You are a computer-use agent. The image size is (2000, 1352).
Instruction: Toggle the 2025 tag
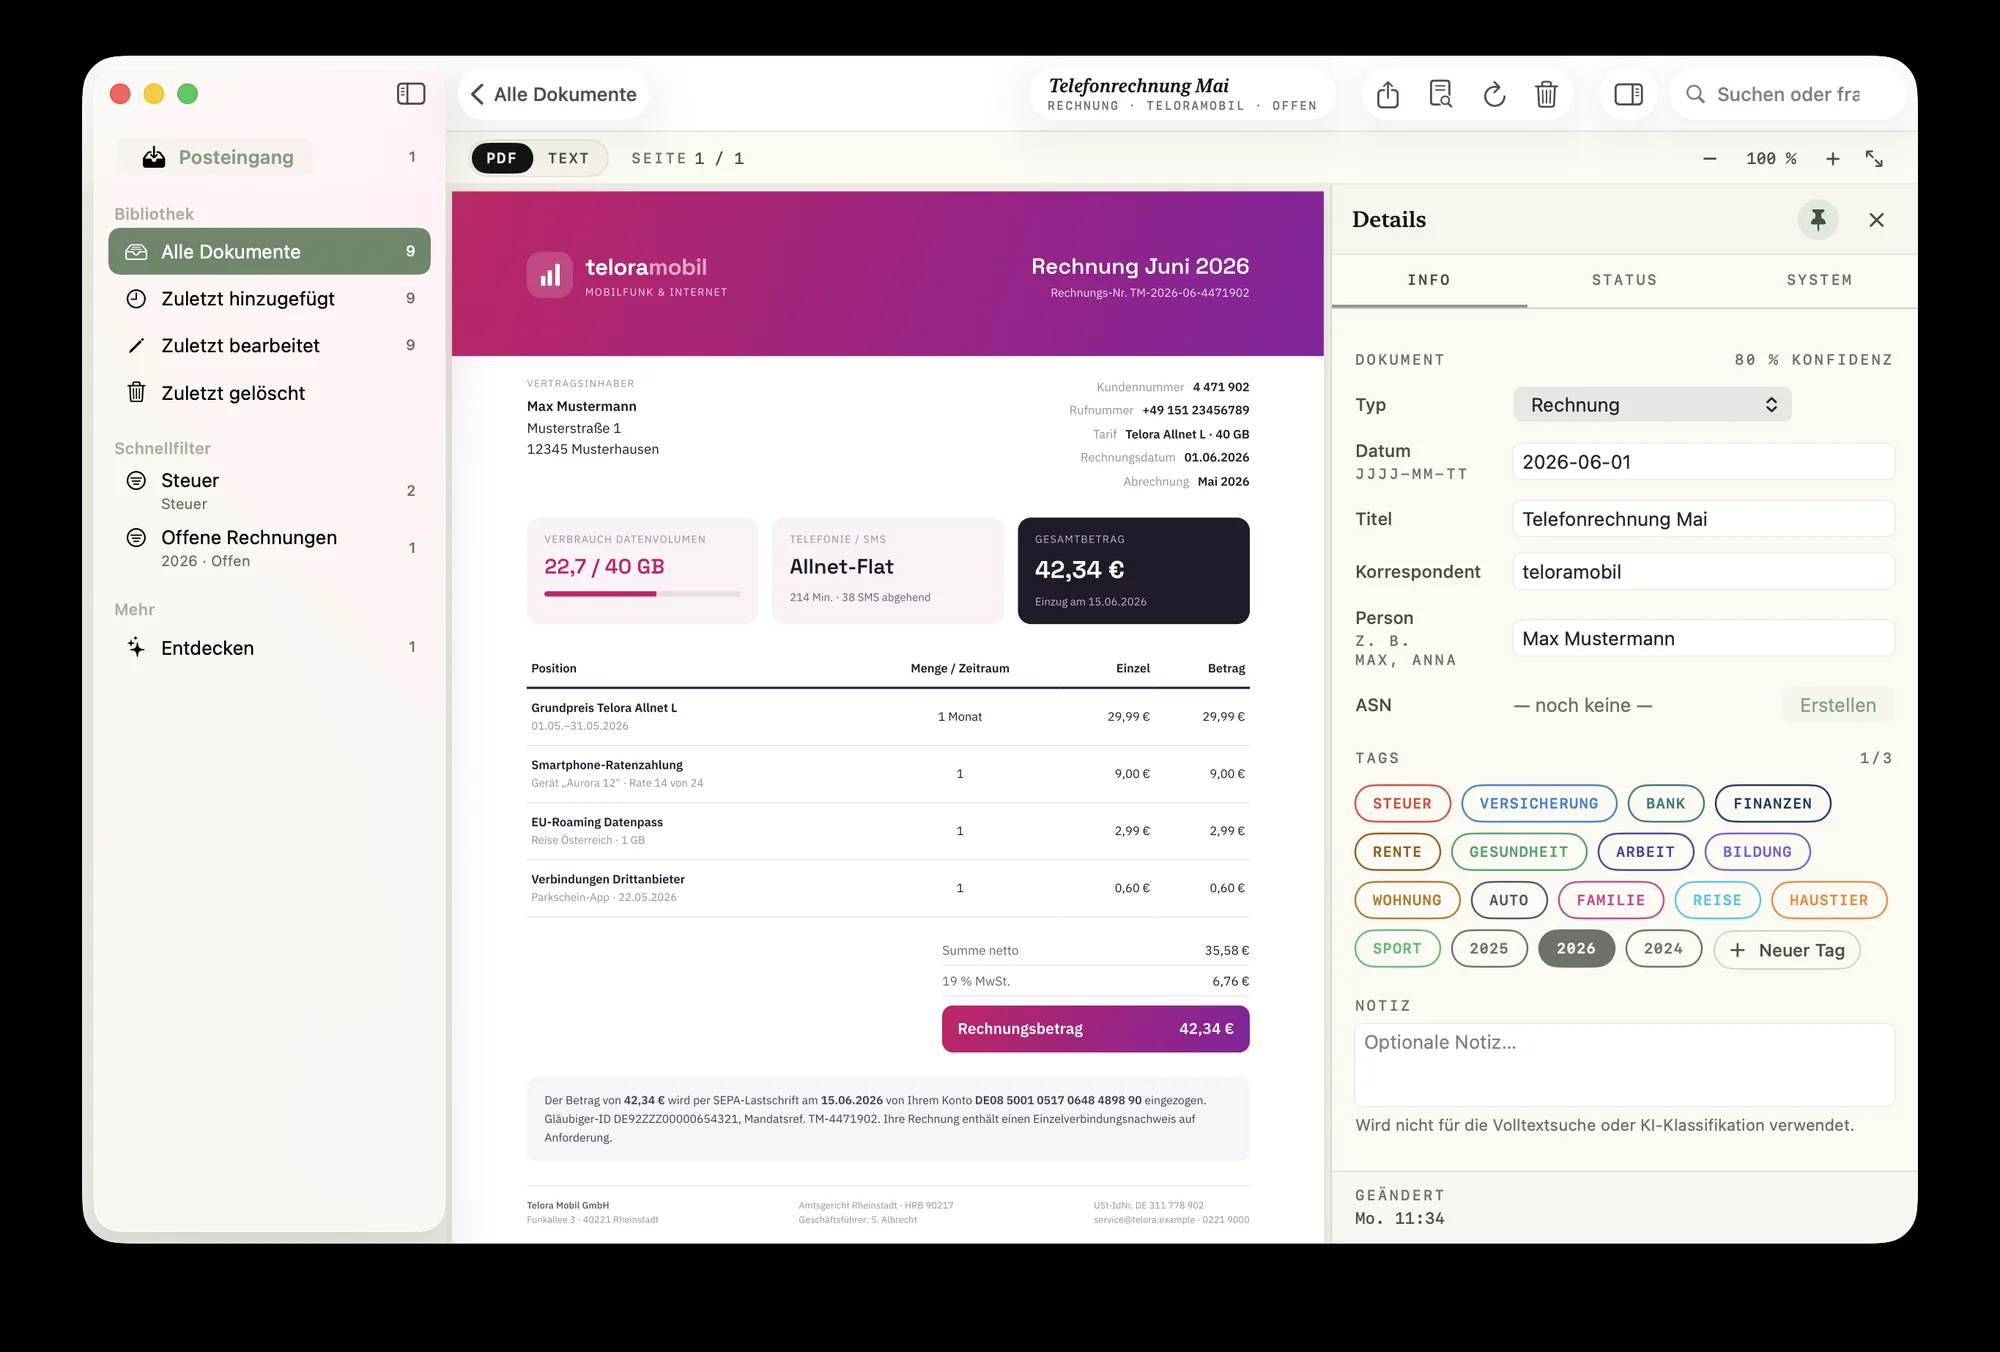pos(1489,949)
